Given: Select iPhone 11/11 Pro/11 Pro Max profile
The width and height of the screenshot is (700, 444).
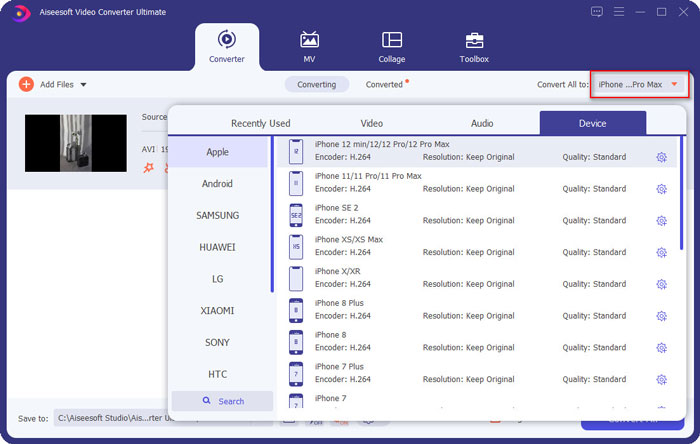Looking at the screenshot, I should coord(477,183).
